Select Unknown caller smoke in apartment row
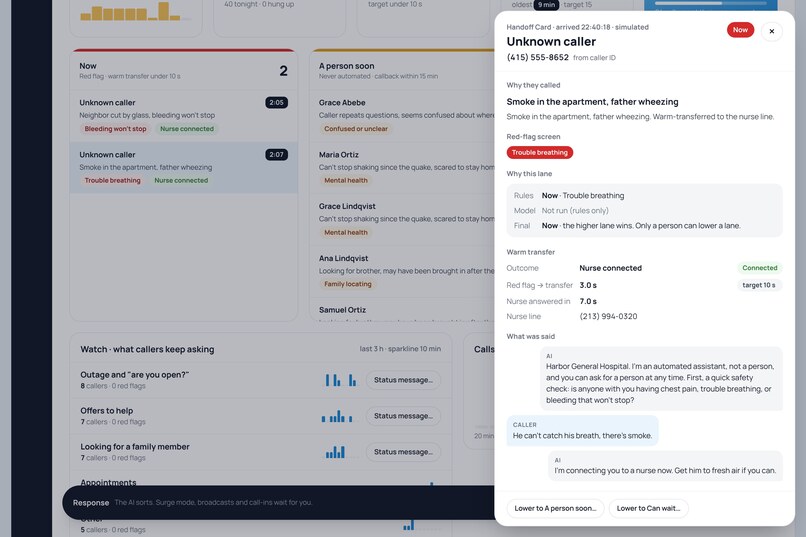The height and width of the screenshot is (537, 806). tap(184, 168)
